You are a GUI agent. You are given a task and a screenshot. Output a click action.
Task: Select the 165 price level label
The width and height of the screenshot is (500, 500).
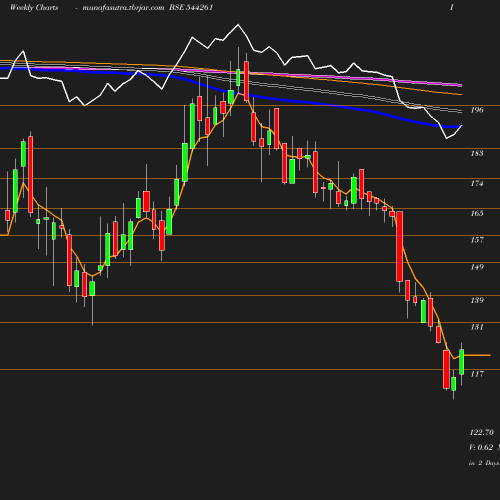(477, 213)
